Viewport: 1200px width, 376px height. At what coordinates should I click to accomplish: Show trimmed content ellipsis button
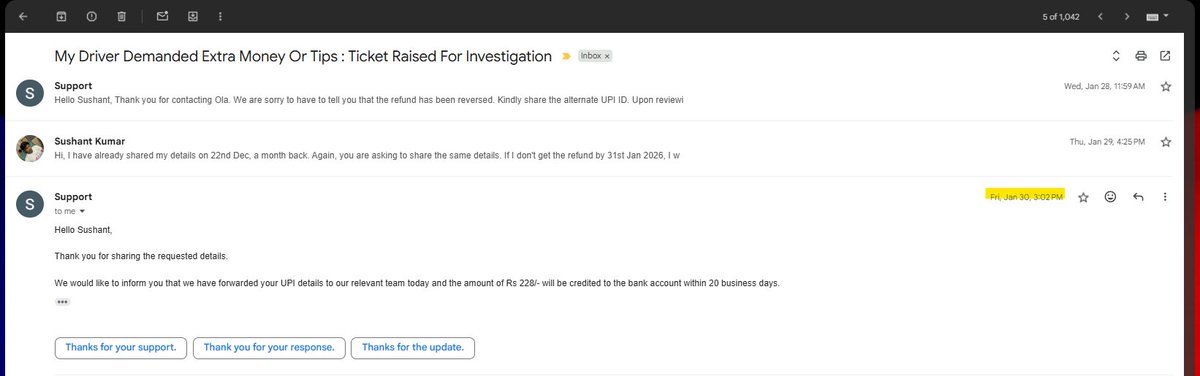[x=62, y=301]
